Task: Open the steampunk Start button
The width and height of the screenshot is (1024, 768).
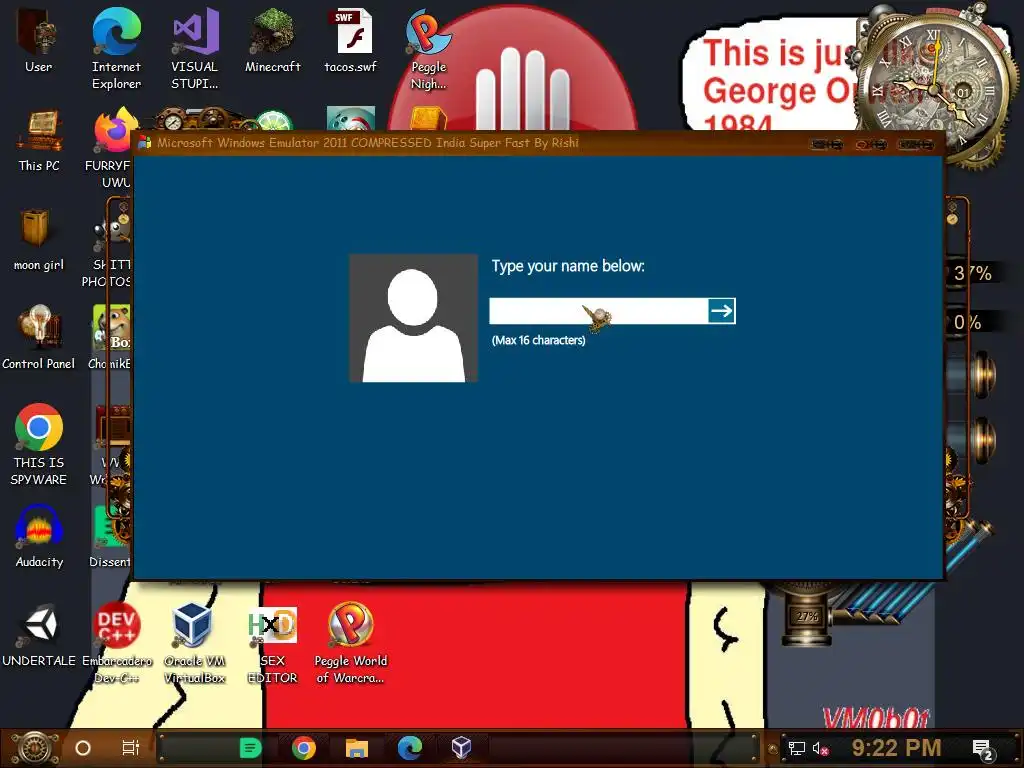Action: click(x=34, y=748)
